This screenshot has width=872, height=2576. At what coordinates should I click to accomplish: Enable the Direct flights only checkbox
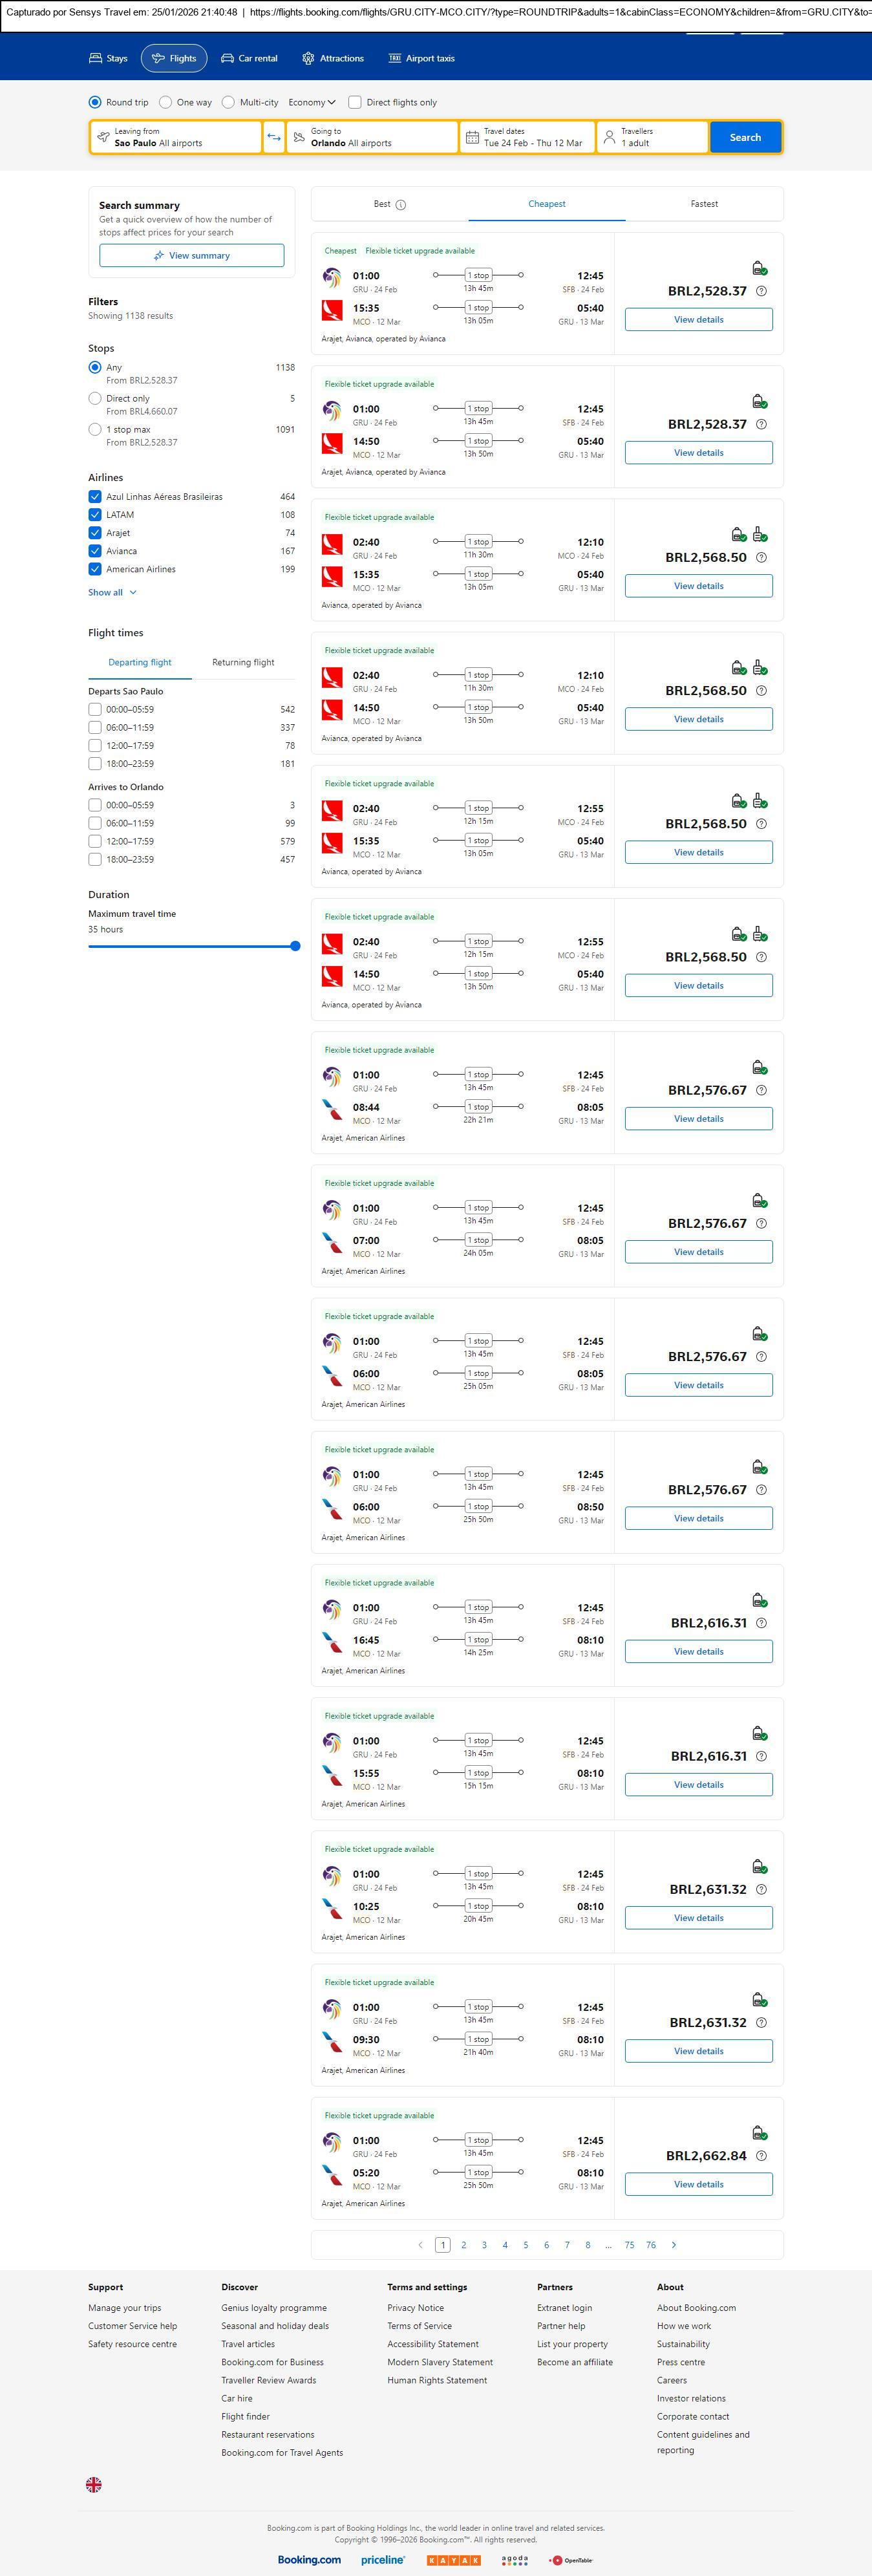[355, 102]
